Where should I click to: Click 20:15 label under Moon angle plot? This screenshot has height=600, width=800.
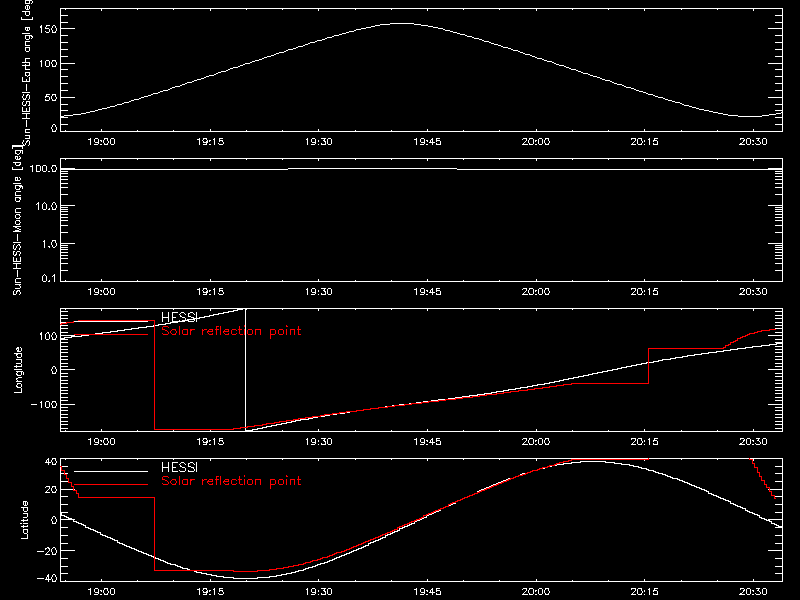click(644, 292)
